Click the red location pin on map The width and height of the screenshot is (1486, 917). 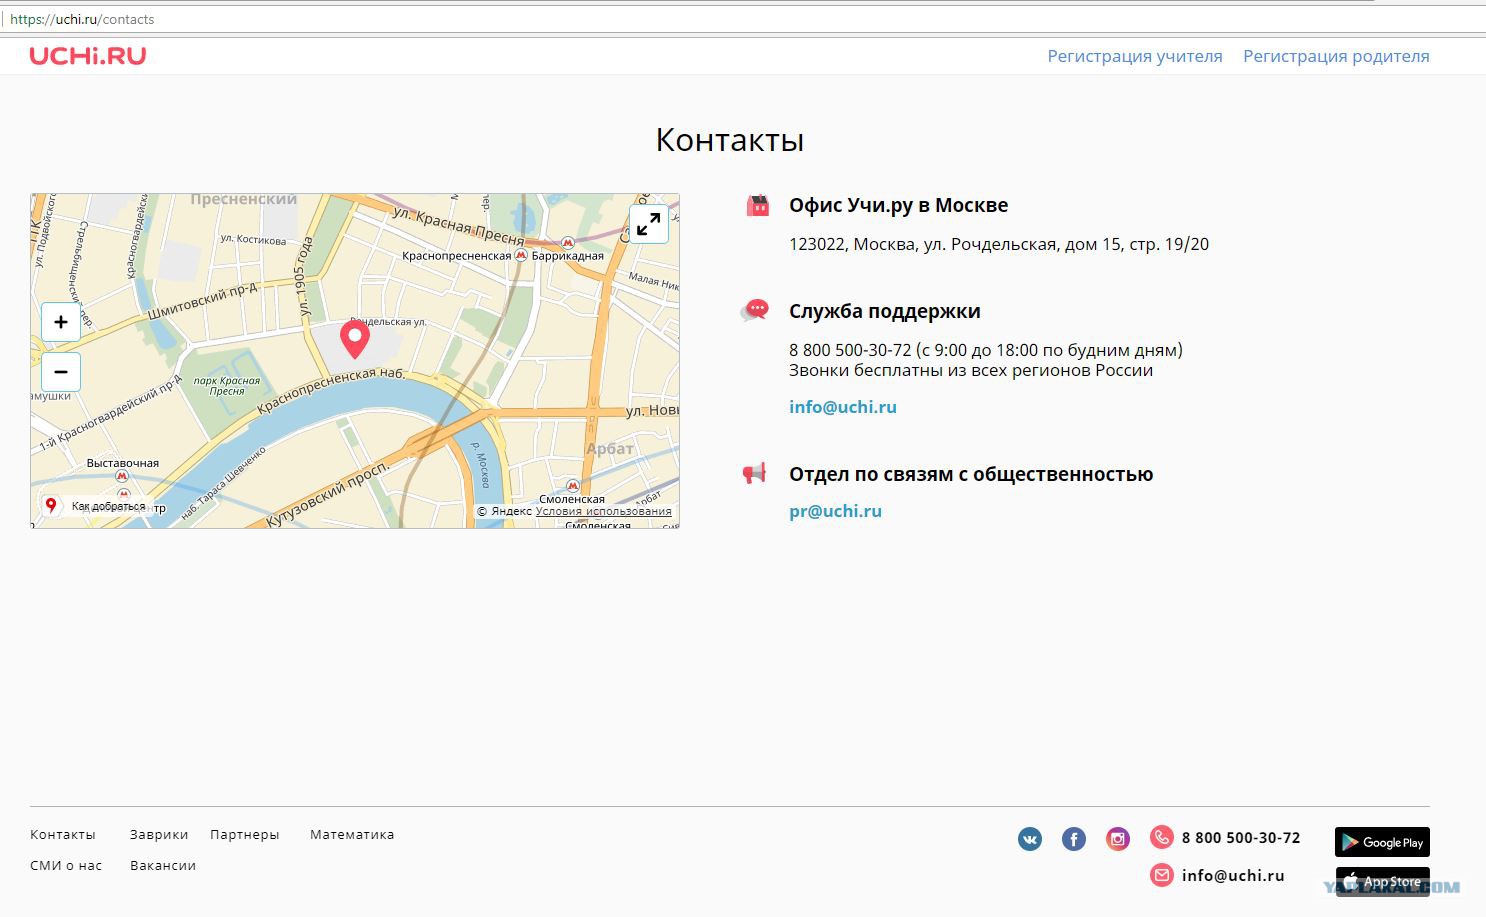click(x=355, y=339)
